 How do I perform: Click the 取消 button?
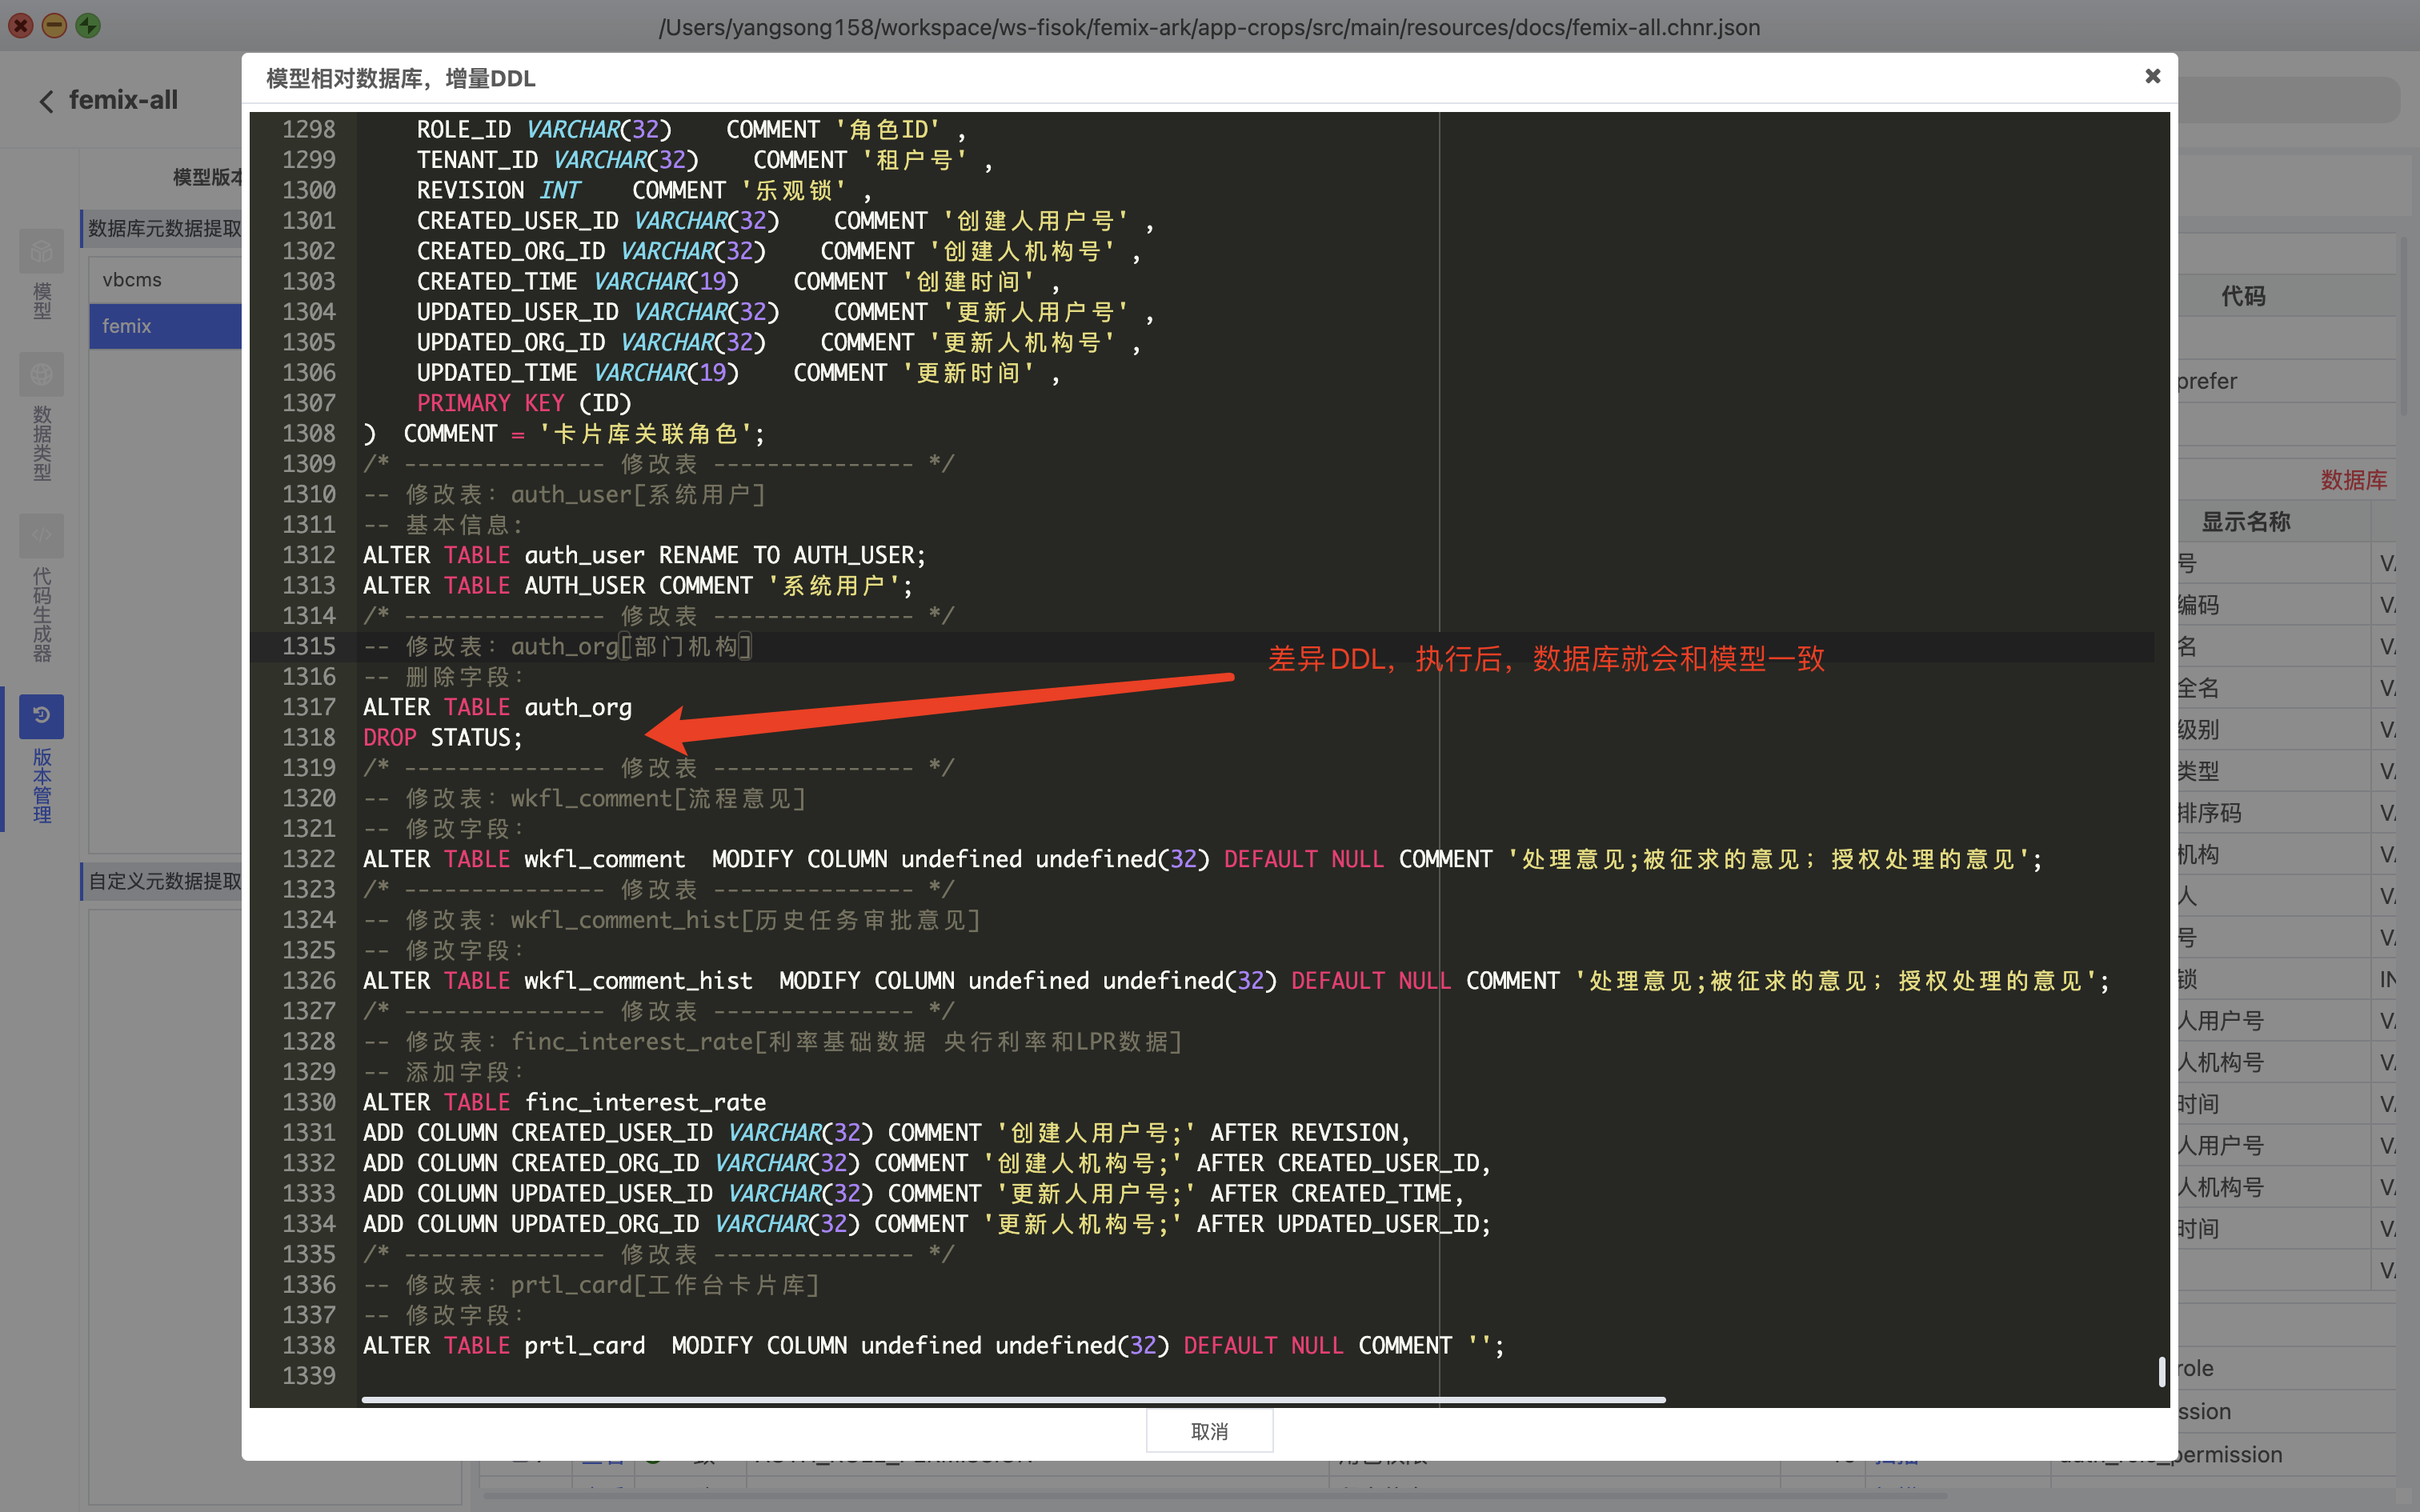(1208, 1431)
